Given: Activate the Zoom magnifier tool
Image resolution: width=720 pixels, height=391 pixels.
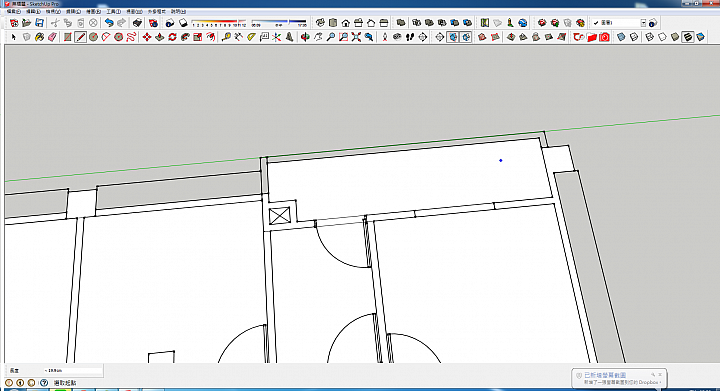Looking at the screenshot, I should [331, 37].
